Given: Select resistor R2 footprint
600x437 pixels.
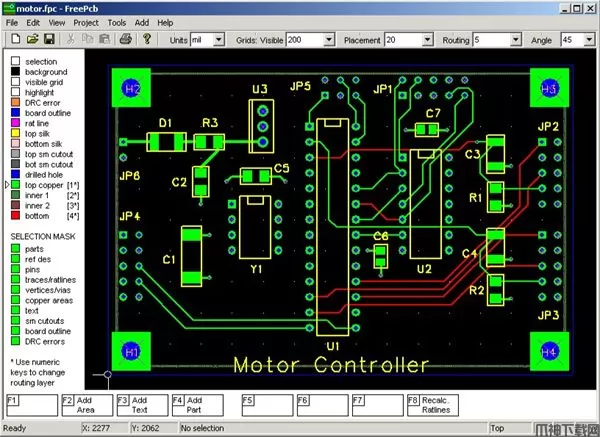Looking at the screenshot, I should pyautogui.click(x=496, y=290).
